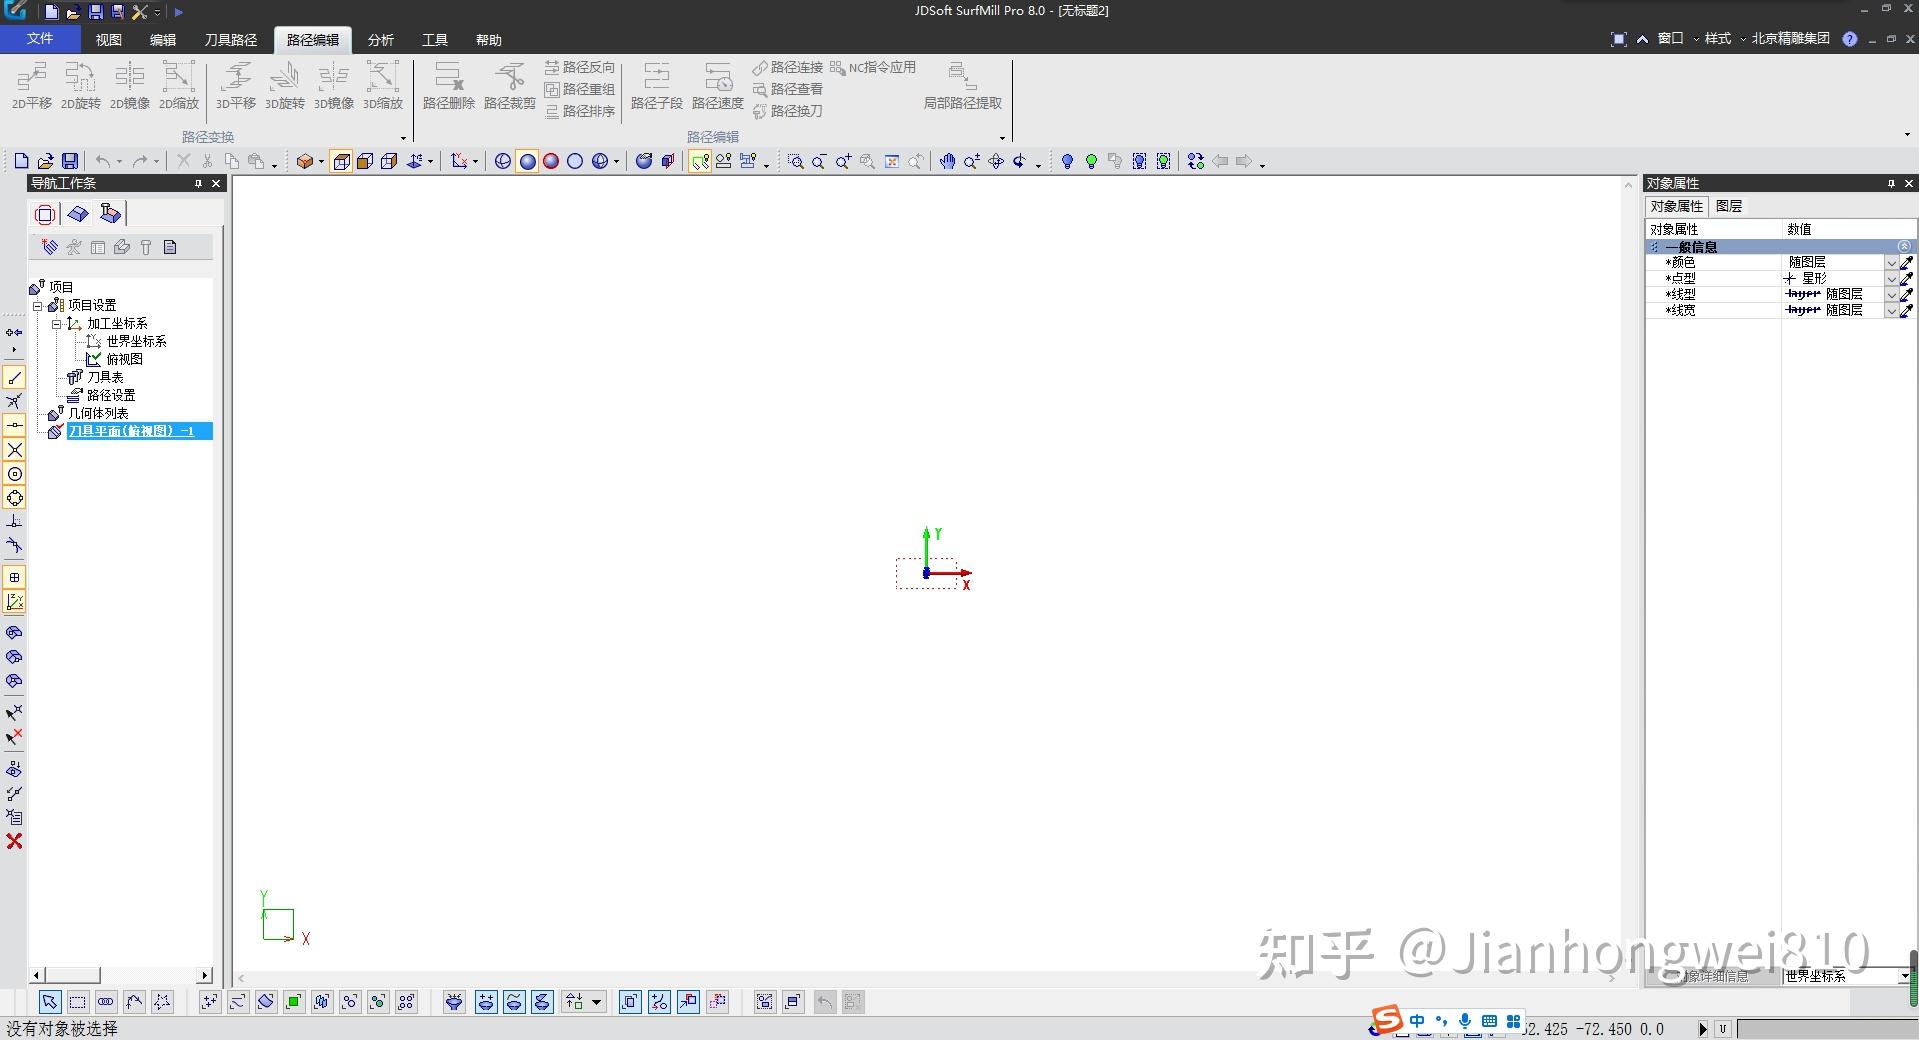The height and width of the screenshot is (1040, 1919).
Task: Click the rectangle selection tool in bottom toolbar
Action: (x=77, y=1002)
